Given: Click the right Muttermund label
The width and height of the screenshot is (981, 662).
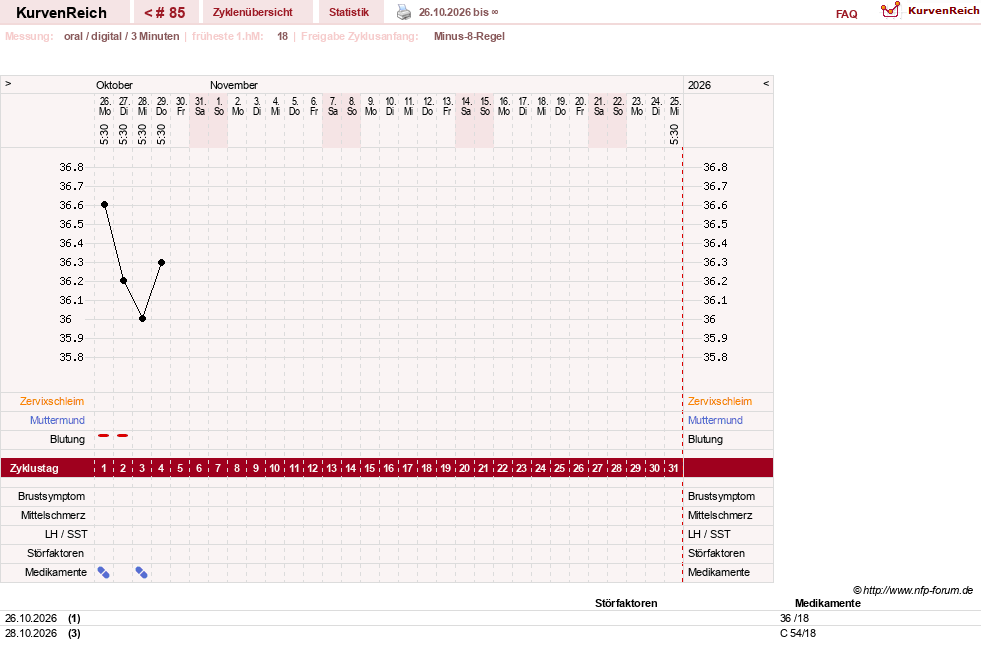Looking at the screenshot, I should (715, 420).
